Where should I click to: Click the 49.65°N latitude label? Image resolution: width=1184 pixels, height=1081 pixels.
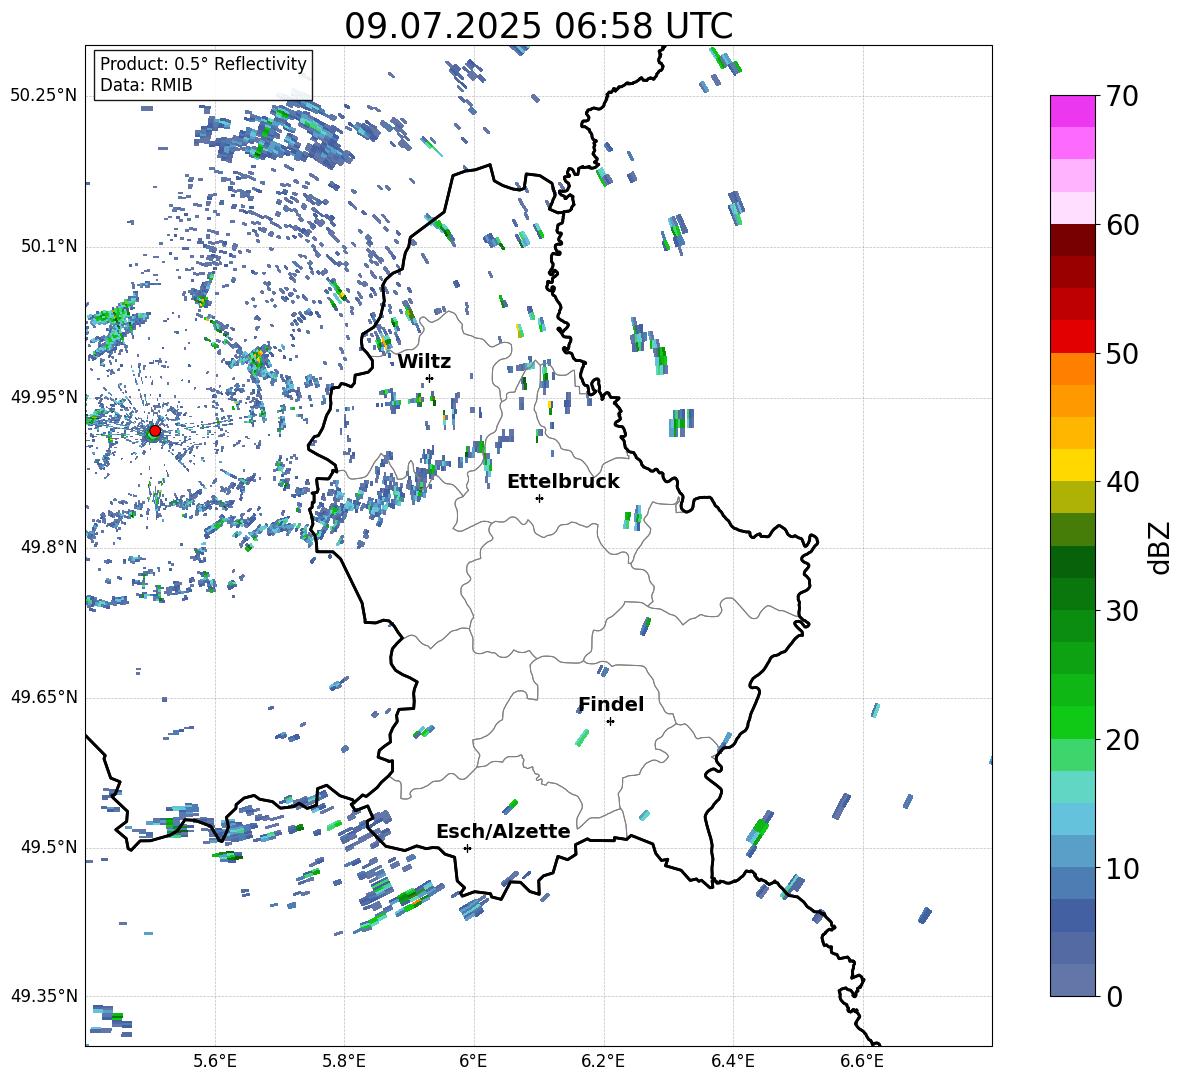[x=44, y=697]
